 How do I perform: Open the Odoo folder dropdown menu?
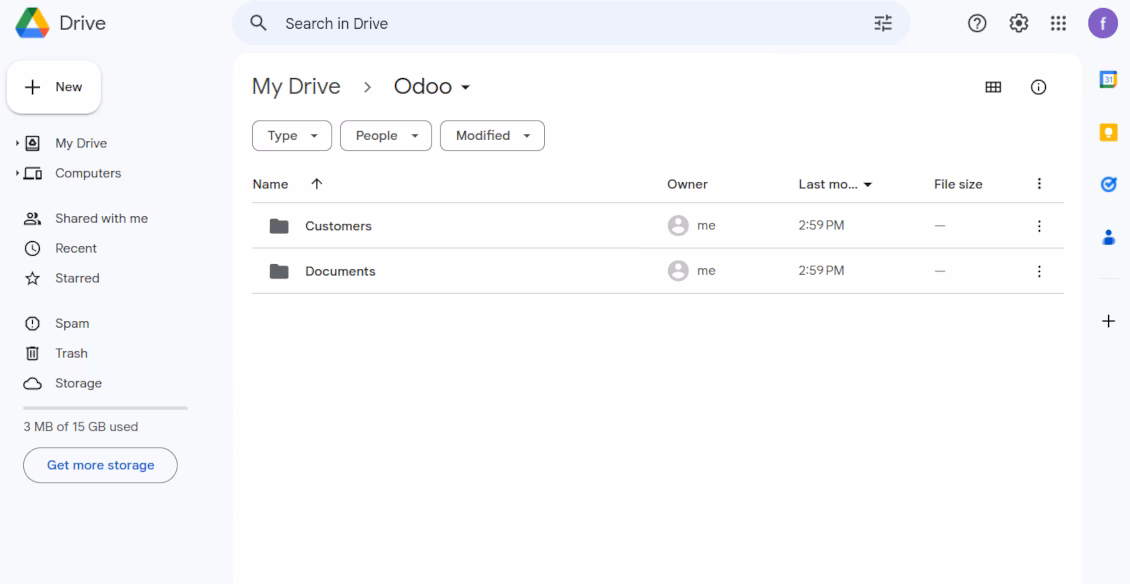(x=466, y=87)
